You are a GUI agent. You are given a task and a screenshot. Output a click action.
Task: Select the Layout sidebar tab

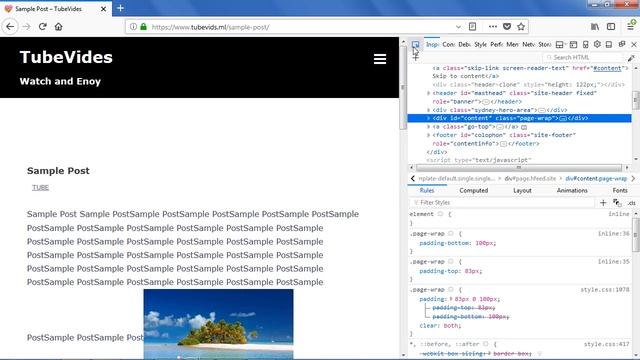522,191
